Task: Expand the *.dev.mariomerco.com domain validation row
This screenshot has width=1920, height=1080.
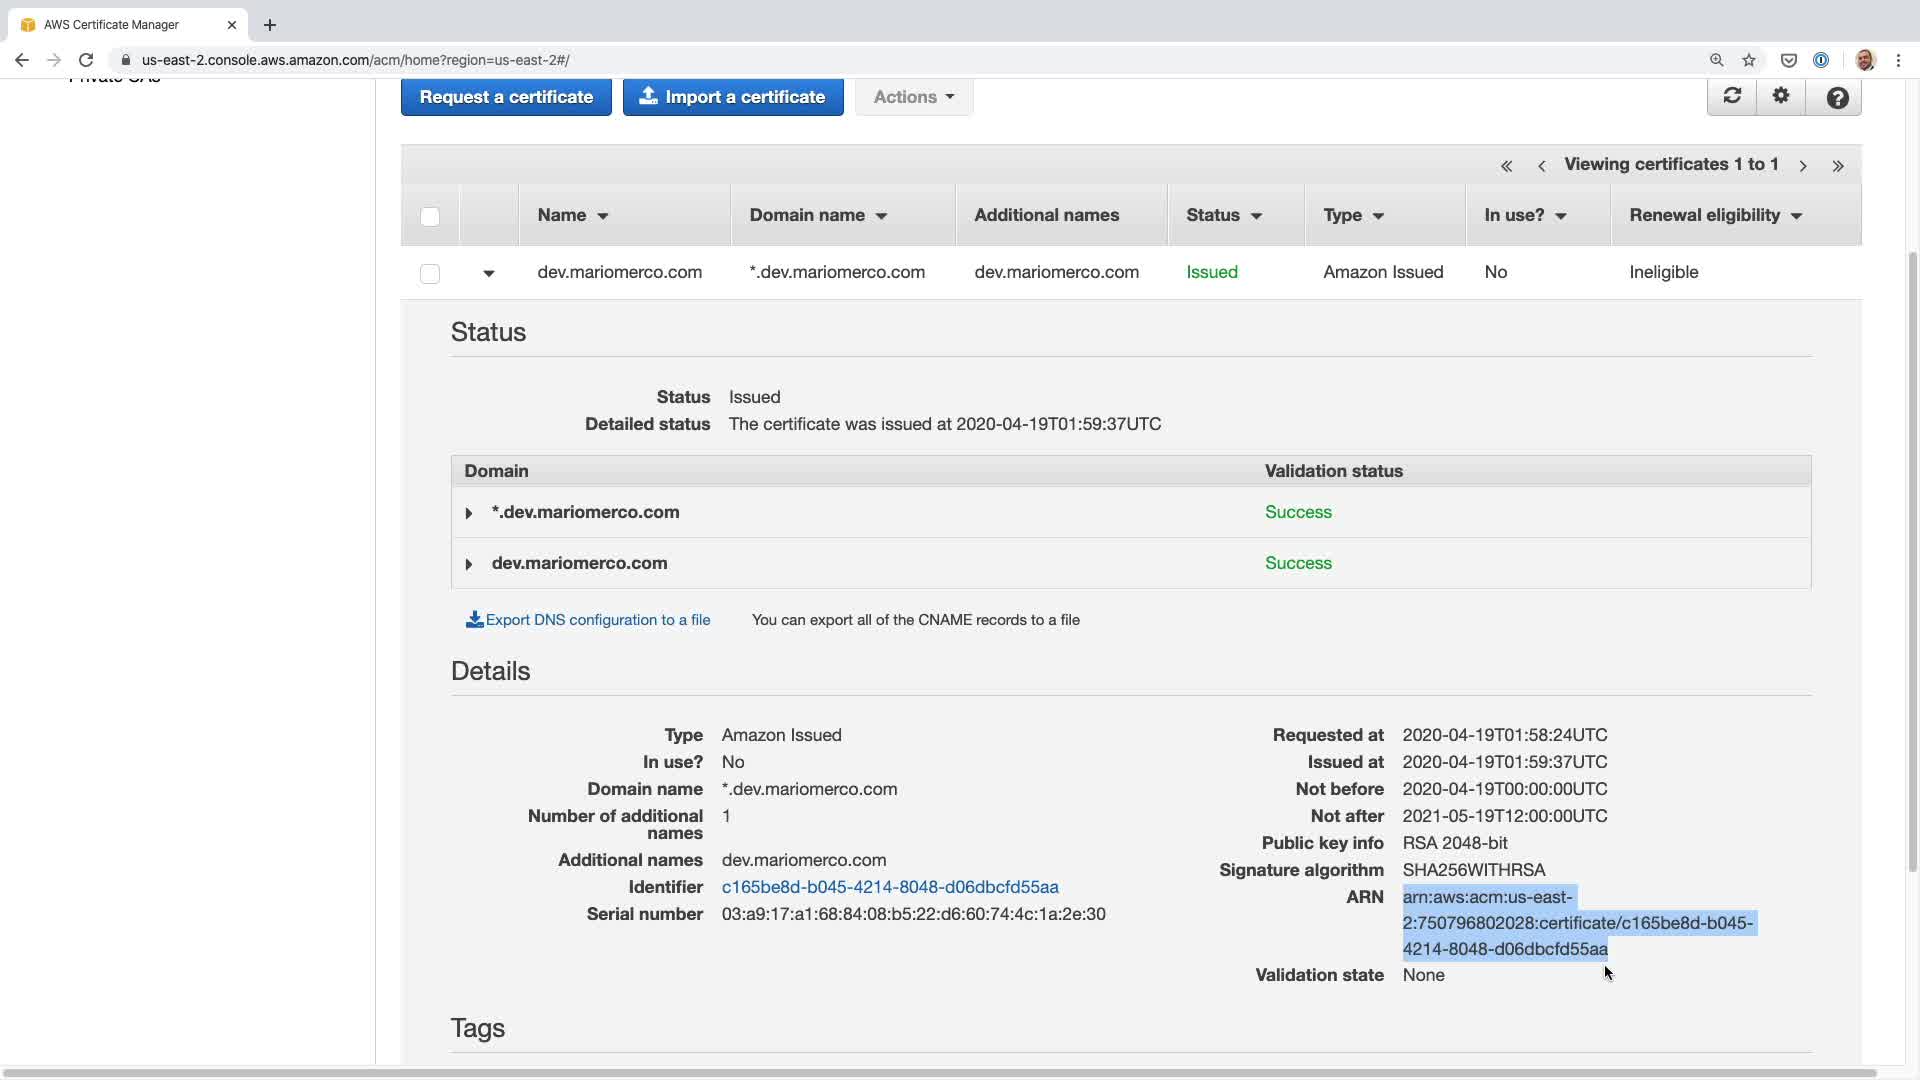Action: (468, 513)
